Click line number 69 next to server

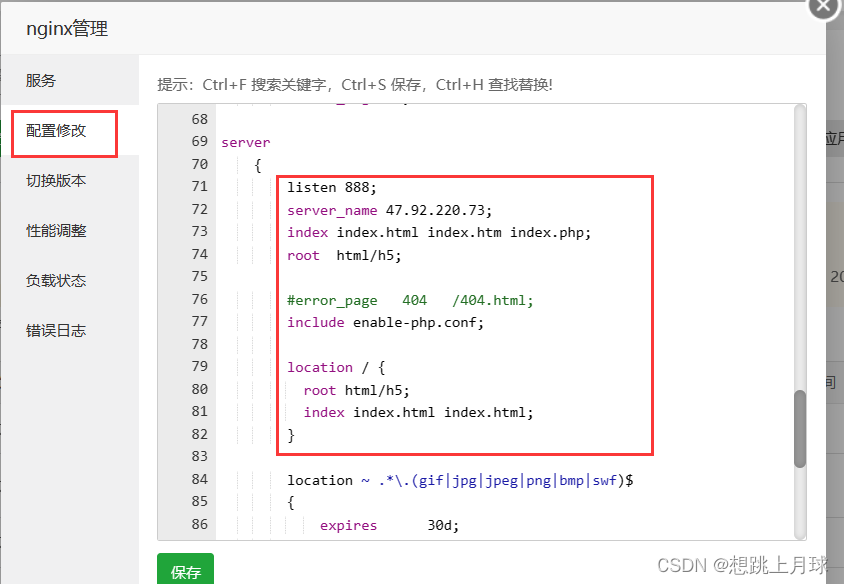tap(199, 141)
